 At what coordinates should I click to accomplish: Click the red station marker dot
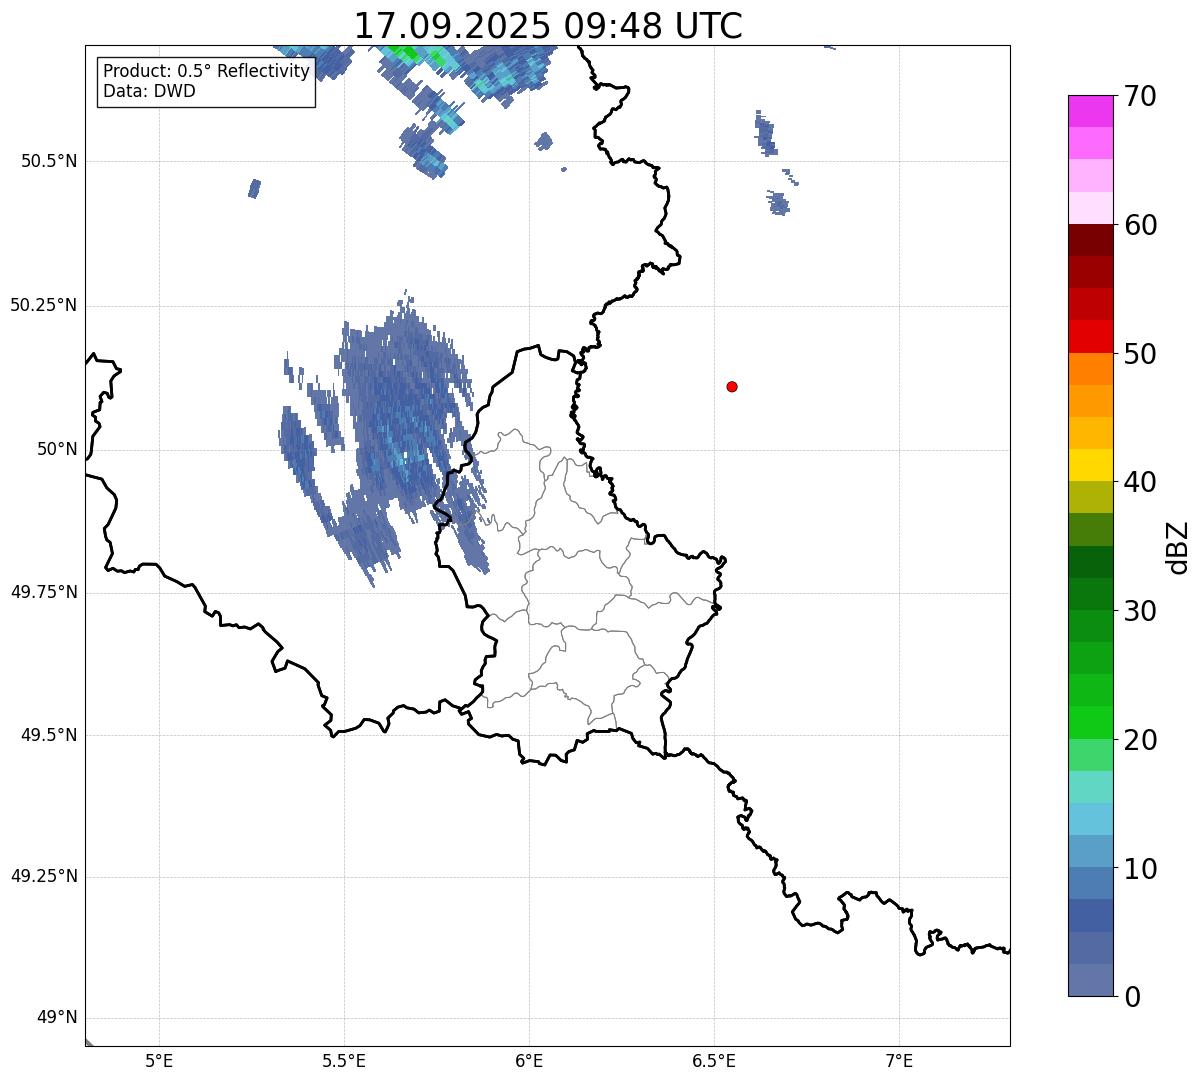click(x=732, y=386)
